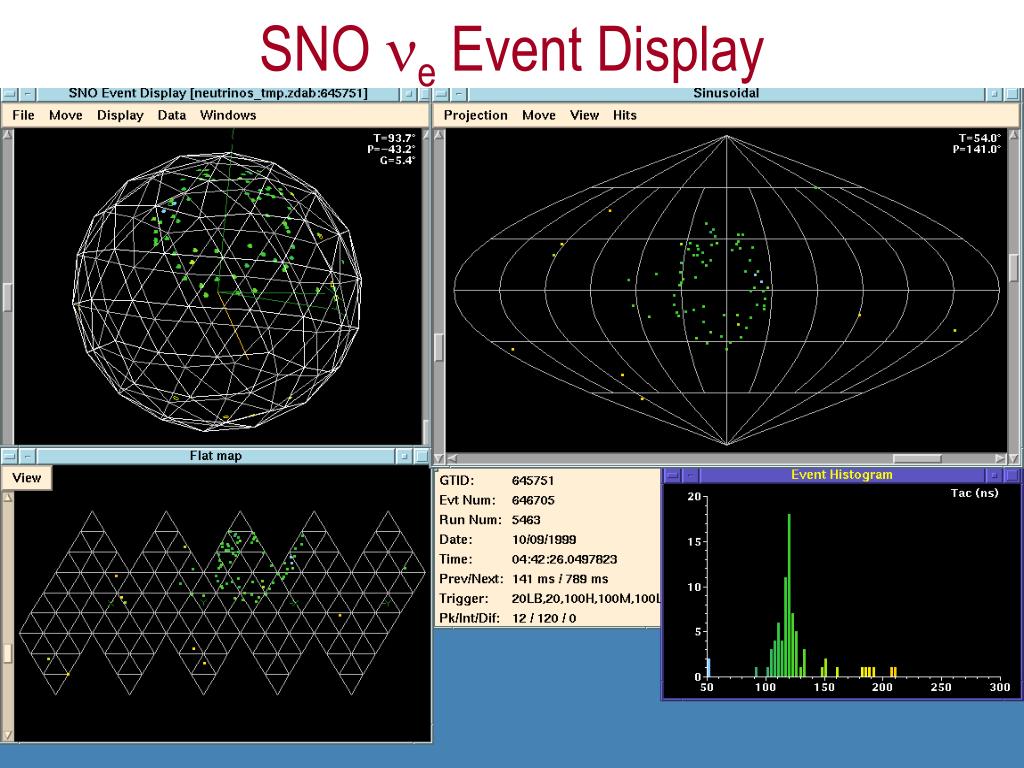Open the Move menu in Sinusoidal window
This screenshot has width=1024, height=768.
point(539,115)
